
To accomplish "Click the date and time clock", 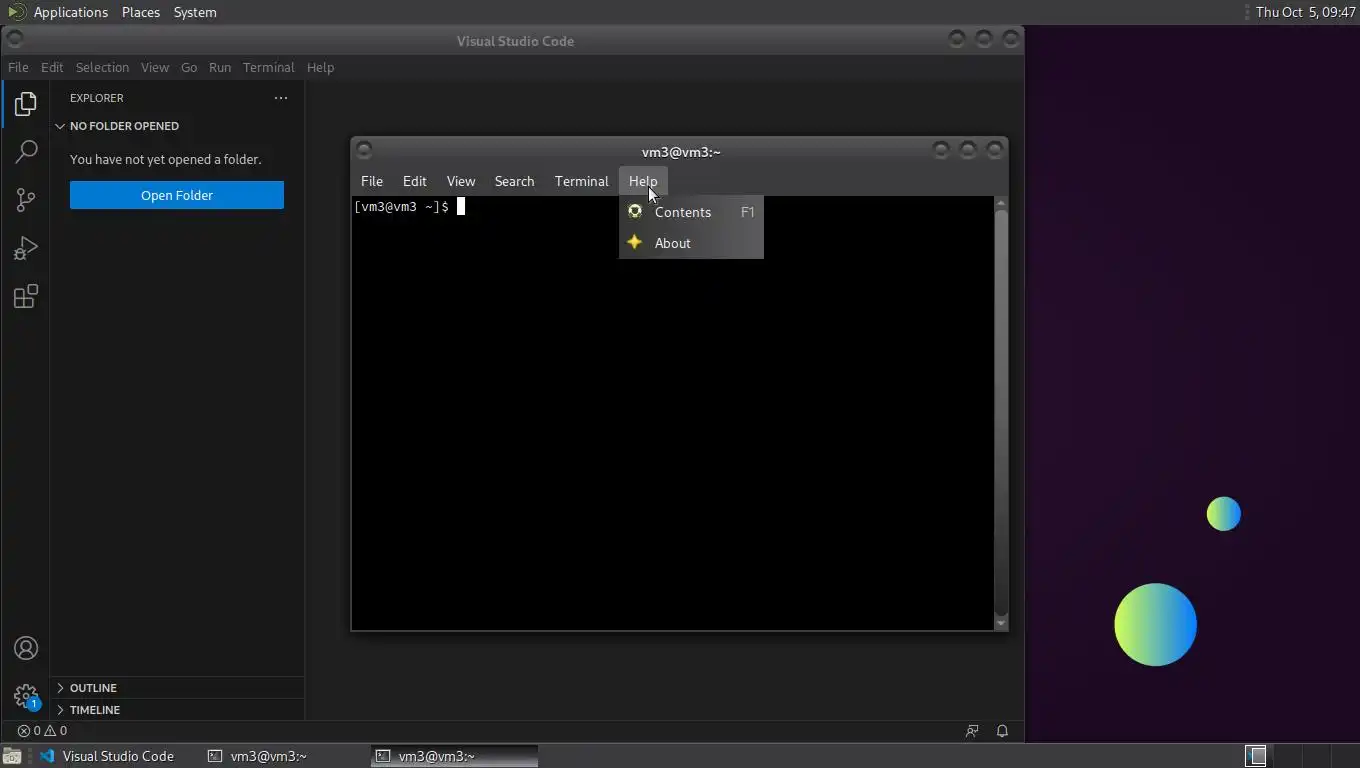I will (x=1305, y=12).
